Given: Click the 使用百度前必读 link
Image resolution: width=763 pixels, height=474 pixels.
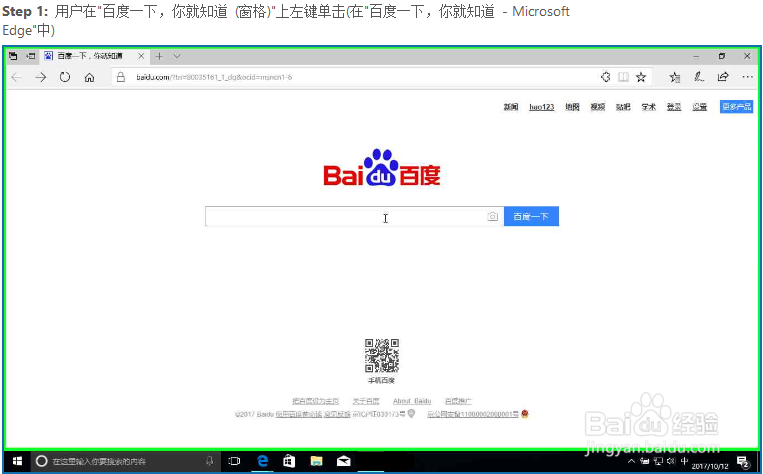Looking at the screenshot, I should [x=299, y=414].
